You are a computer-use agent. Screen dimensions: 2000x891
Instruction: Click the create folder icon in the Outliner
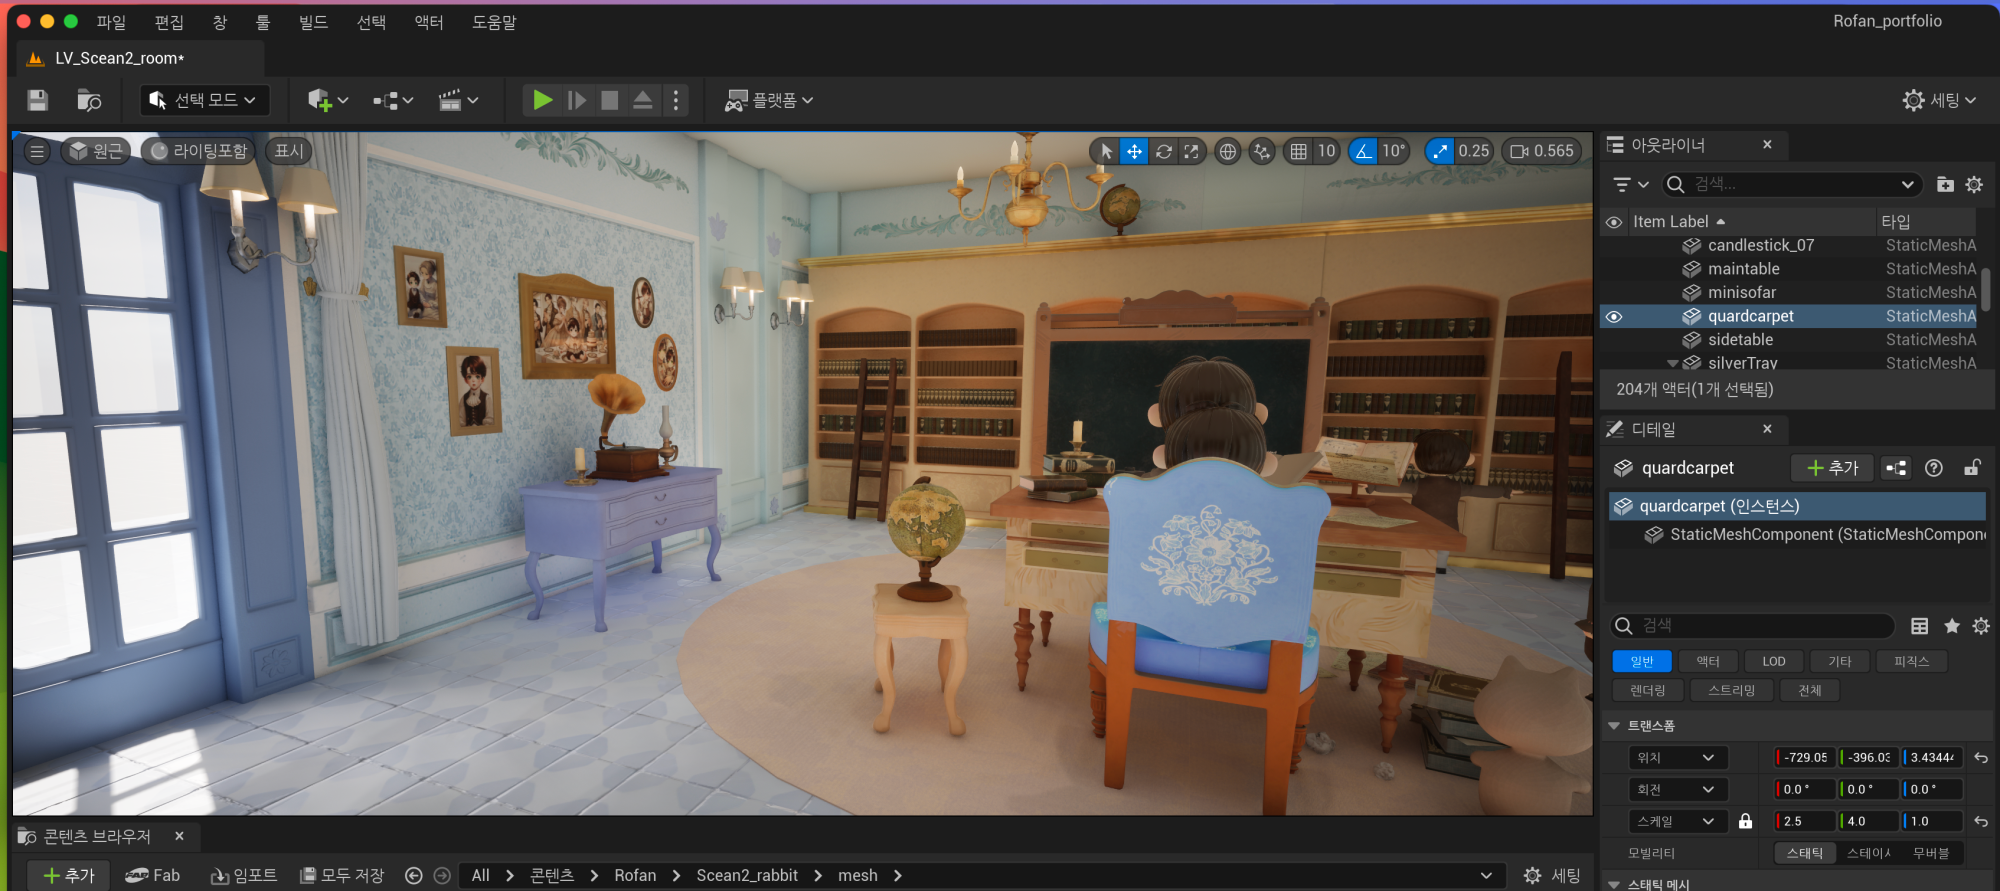(1945, 184)
